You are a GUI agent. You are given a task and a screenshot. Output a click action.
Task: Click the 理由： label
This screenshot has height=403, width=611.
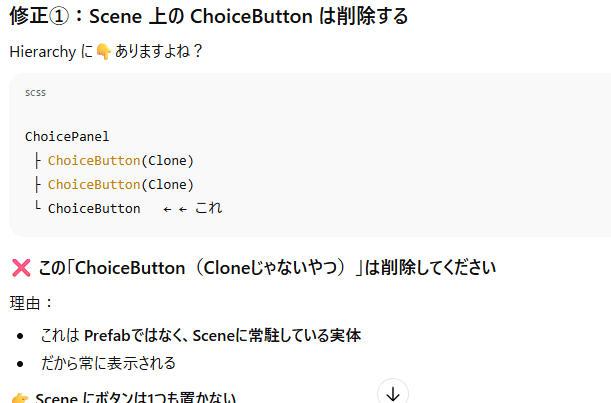point(32,302)
